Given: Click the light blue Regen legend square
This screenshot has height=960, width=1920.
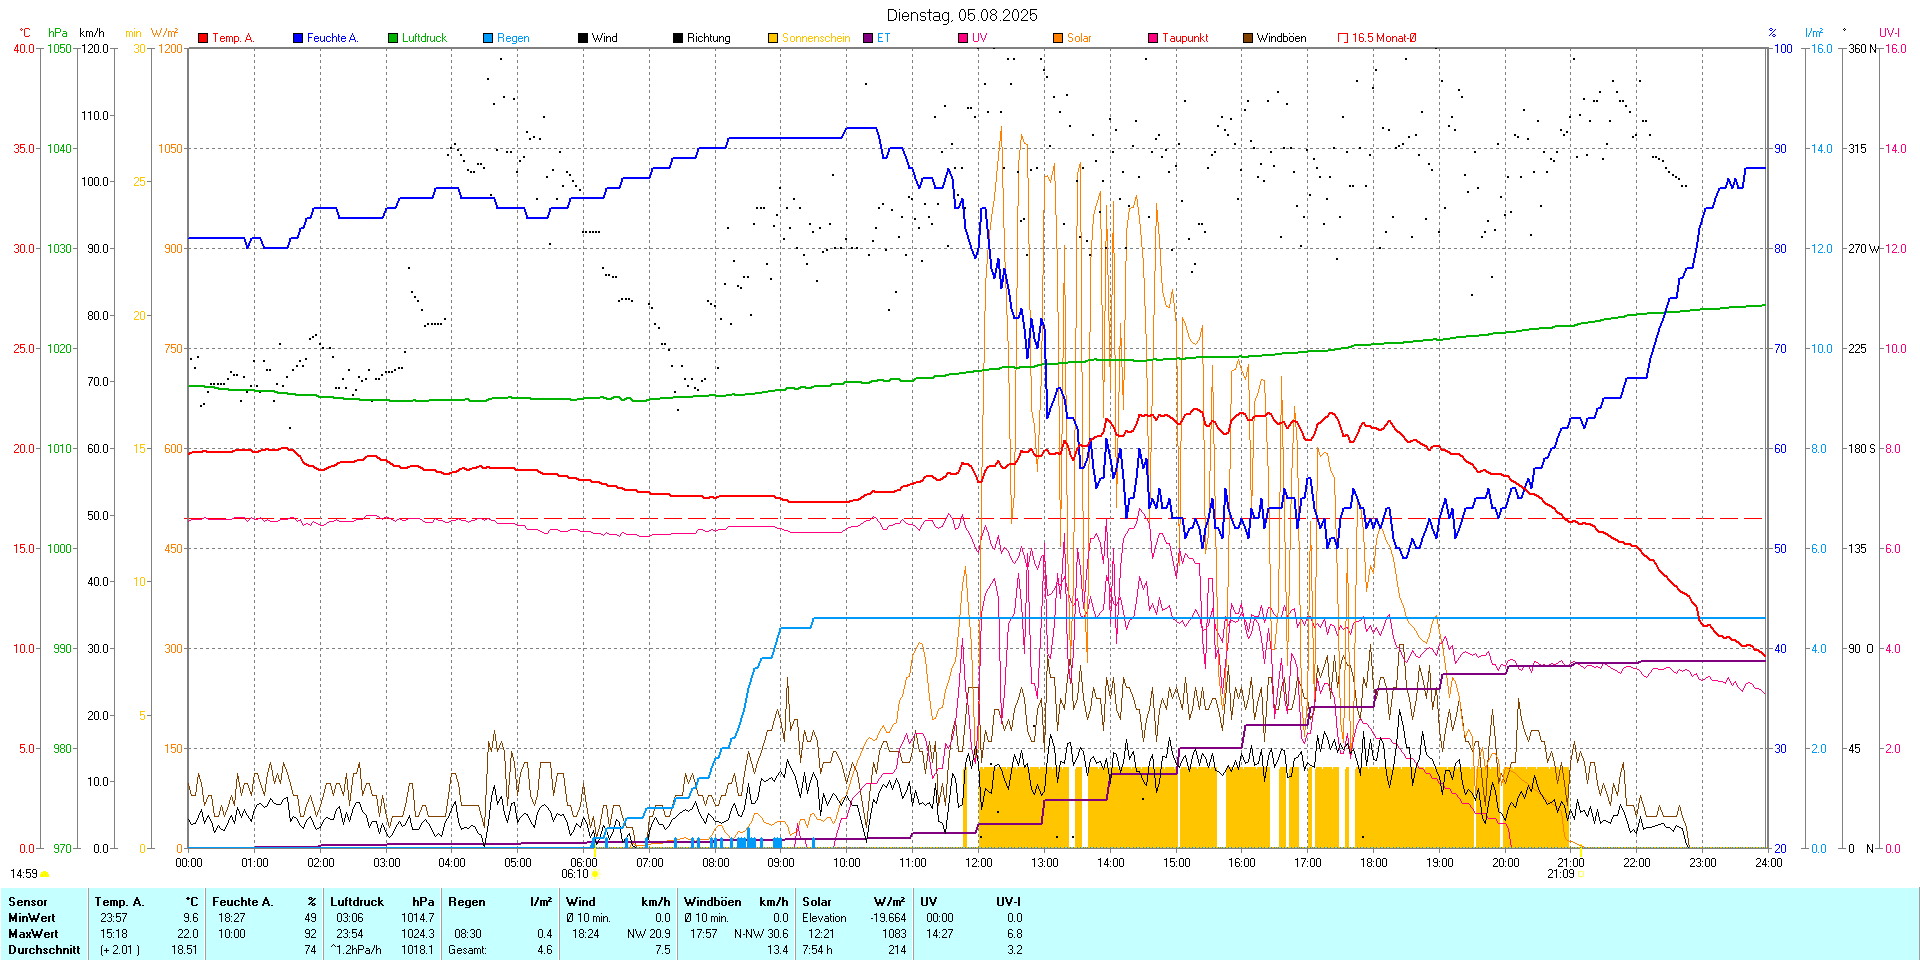Looking at the screenshot, I should tap(488, 38).
